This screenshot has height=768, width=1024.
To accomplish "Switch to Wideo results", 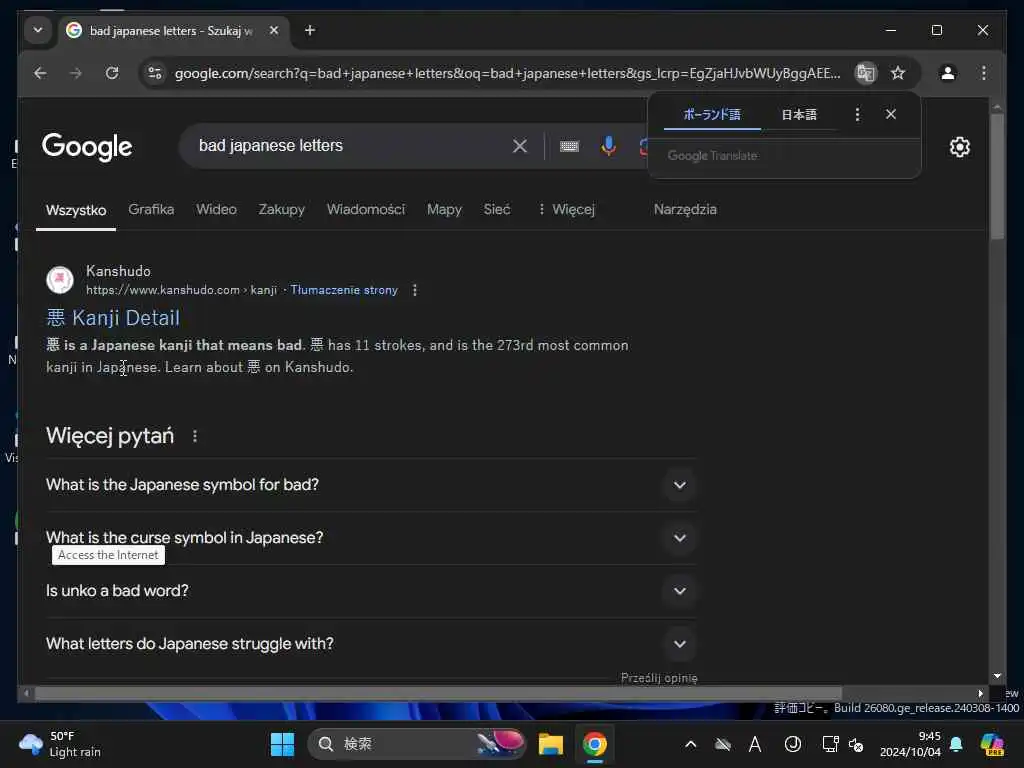I will (216, 209).
